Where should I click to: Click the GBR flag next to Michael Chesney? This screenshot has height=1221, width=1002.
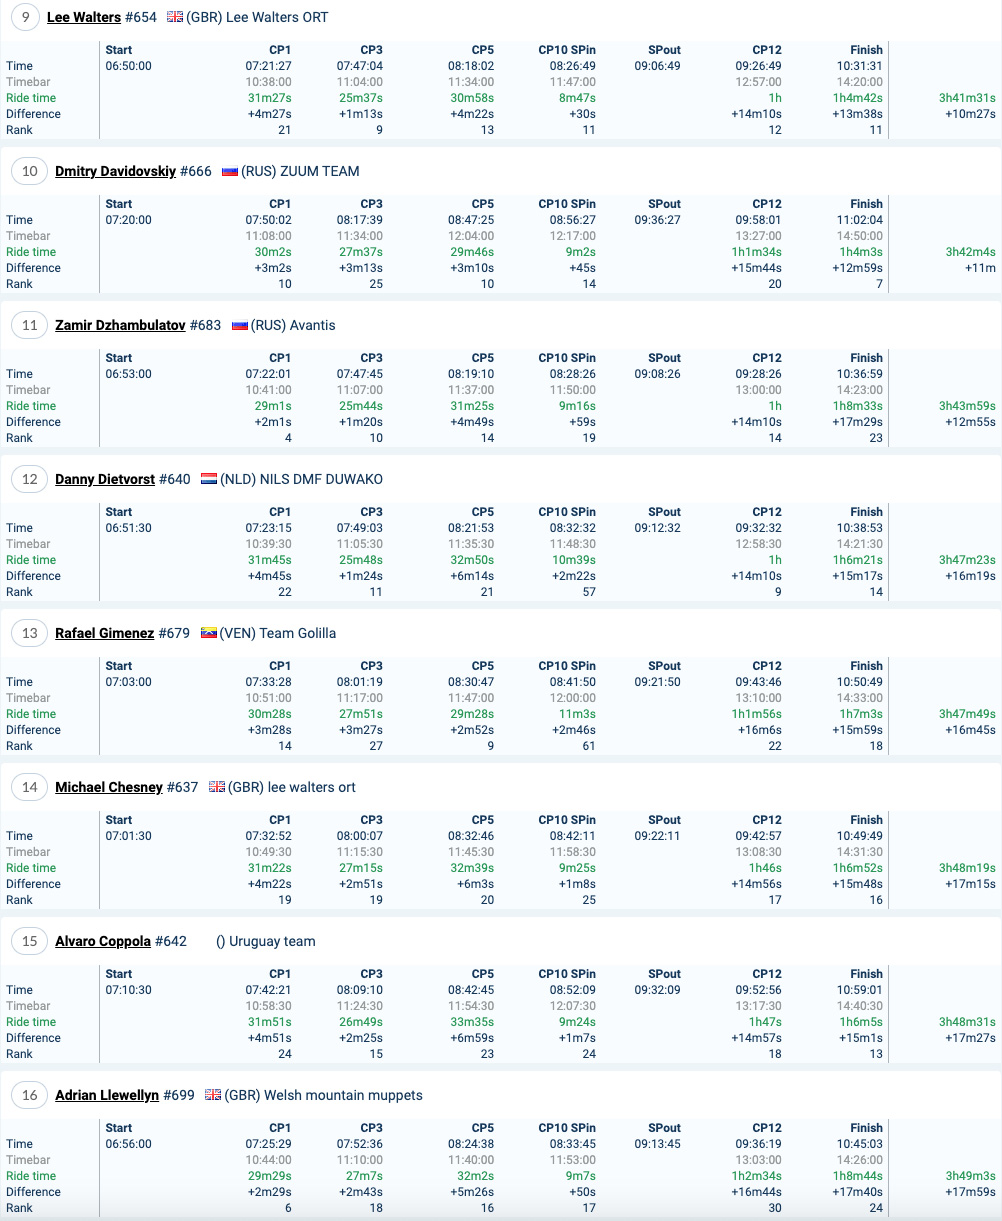[x=217, y=787]
